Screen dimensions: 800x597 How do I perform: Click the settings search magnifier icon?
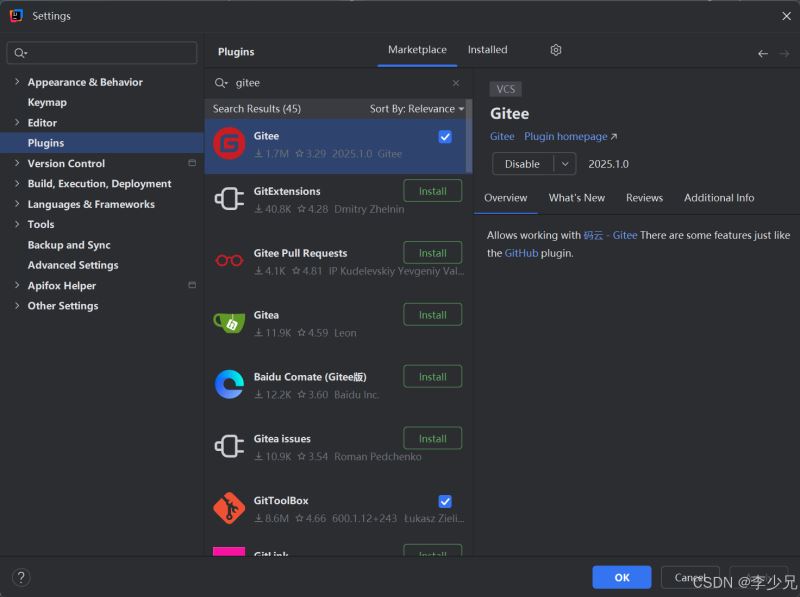tap(20, 53)
